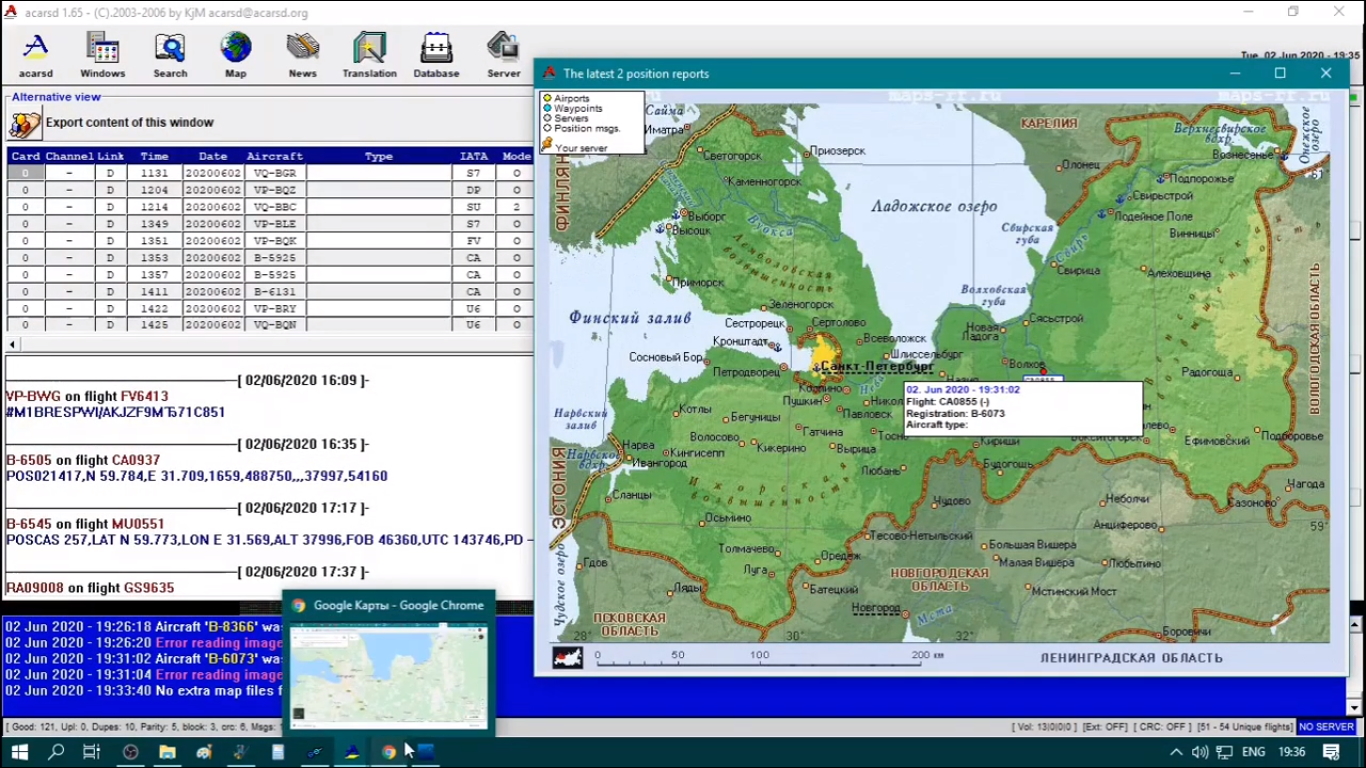This screenshot has height=768, width=1366.
Task: Open the Map toolbar icon
Action: (236, 55)
